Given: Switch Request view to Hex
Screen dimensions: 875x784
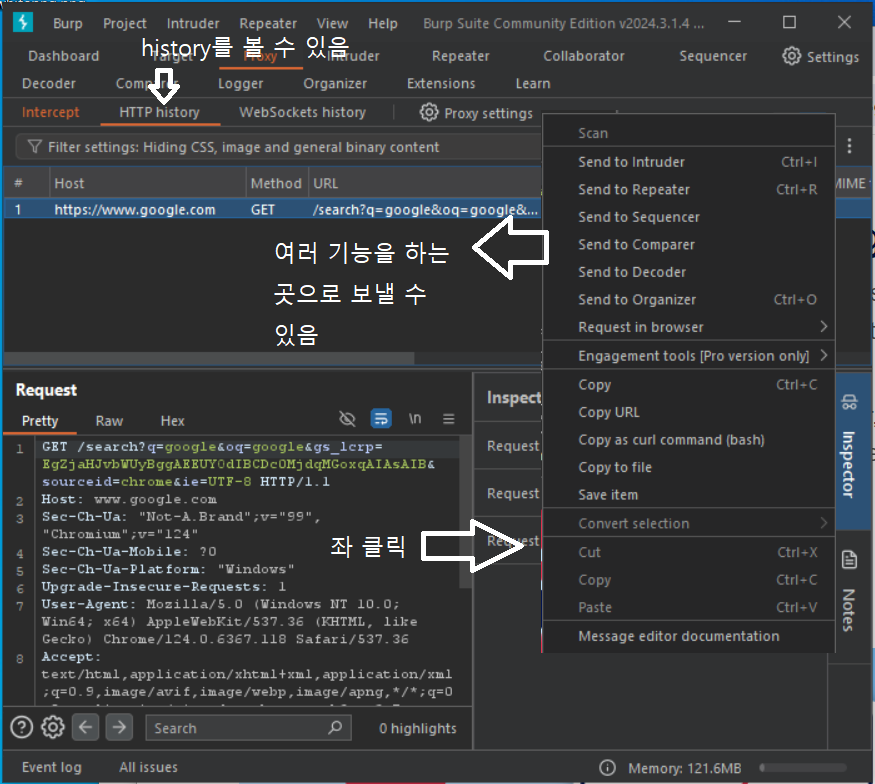Looking at the screenshot, I should click(172, 421).
